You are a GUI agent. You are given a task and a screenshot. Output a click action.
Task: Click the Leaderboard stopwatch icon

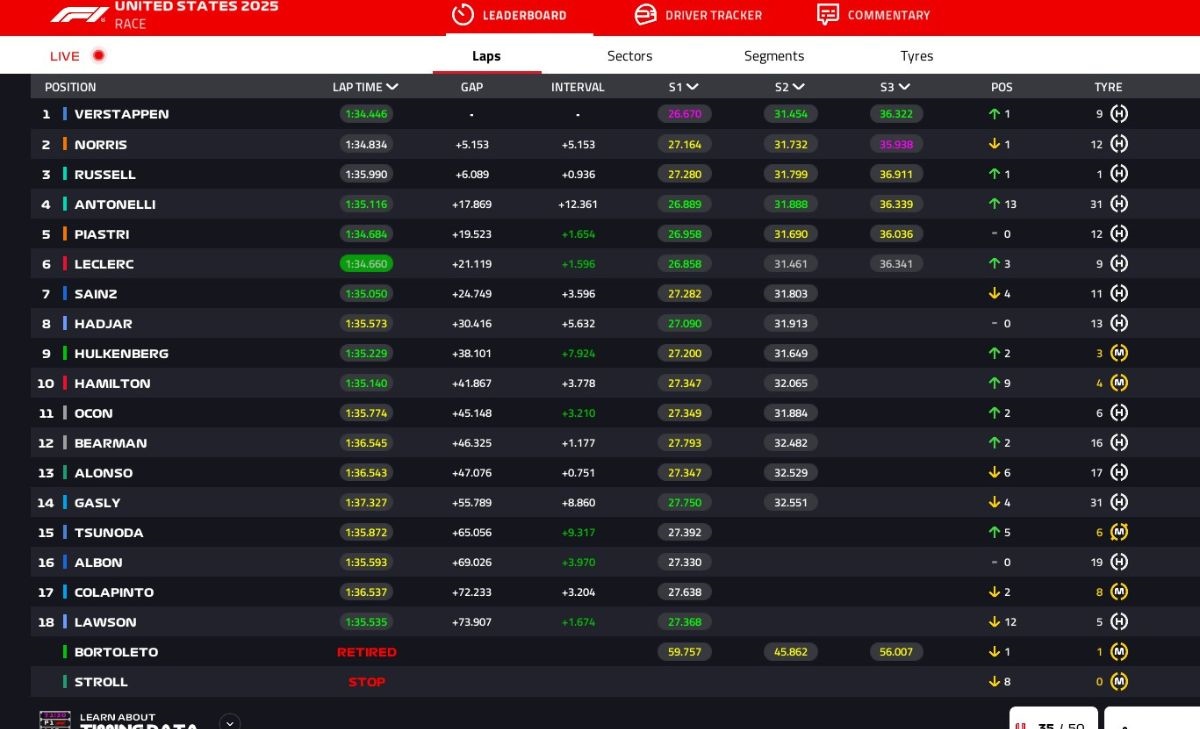(462, 15)
